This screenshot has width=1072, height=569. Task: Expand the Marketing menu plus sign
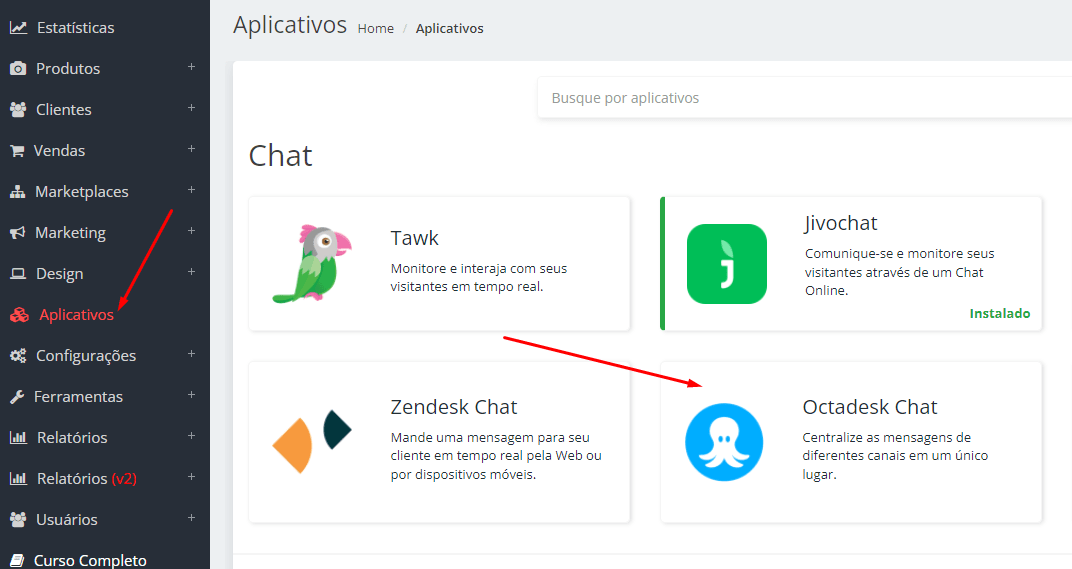coord(191,231)
